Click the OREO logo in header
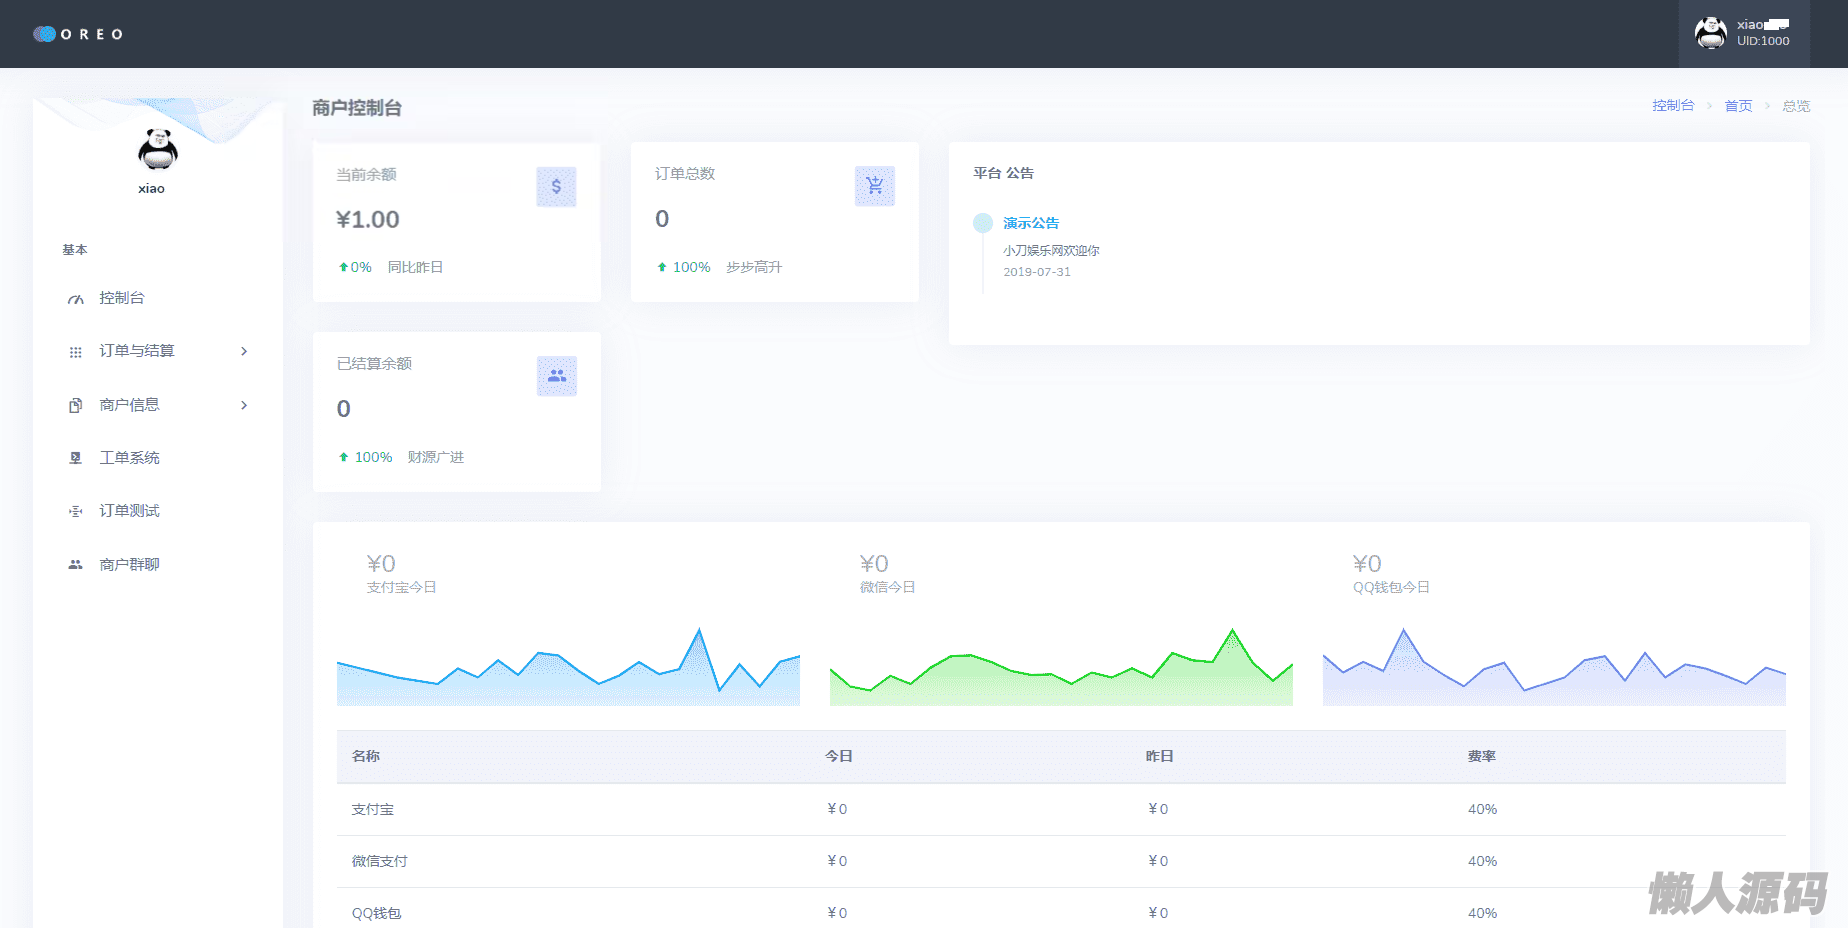This screenshot has width=1848, height=928. [78, 34]
